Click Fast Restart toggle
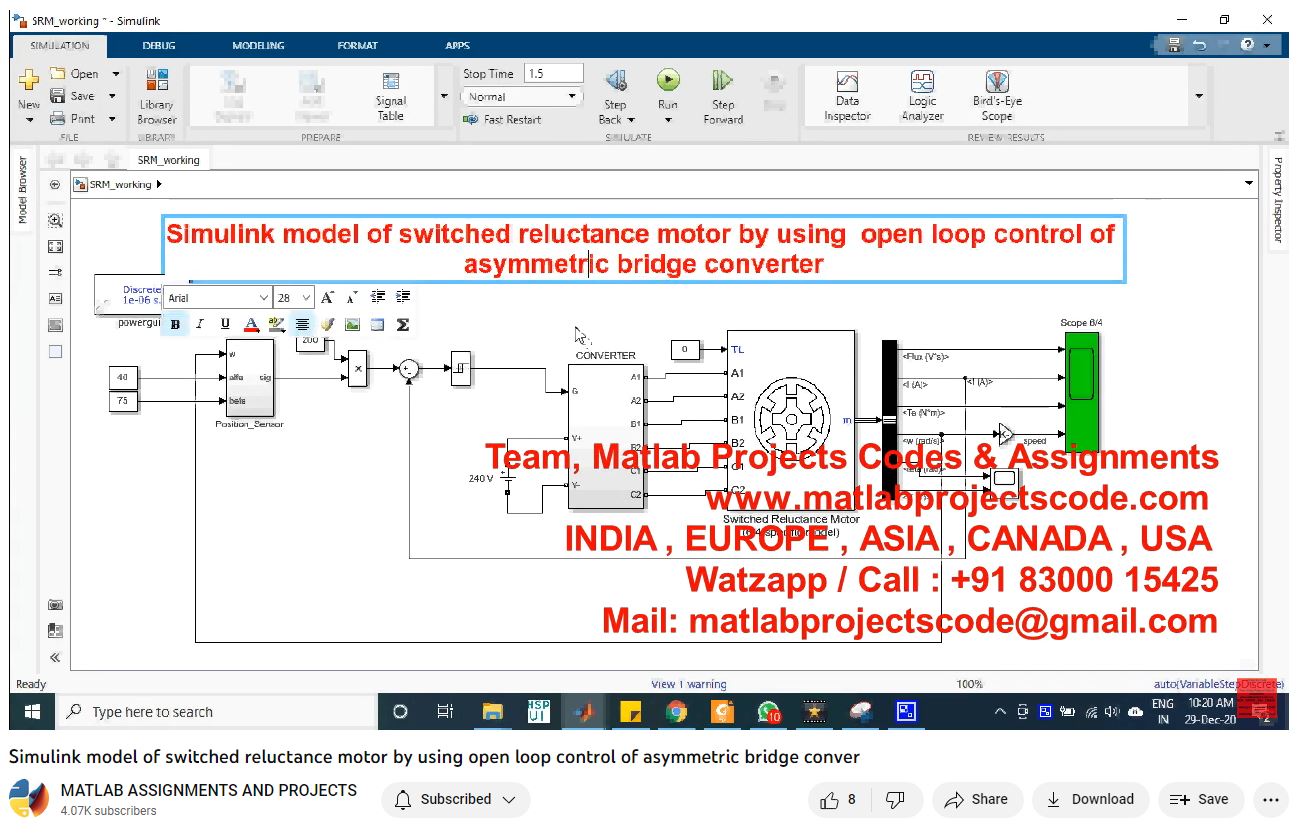 click(x=502, y=119)
